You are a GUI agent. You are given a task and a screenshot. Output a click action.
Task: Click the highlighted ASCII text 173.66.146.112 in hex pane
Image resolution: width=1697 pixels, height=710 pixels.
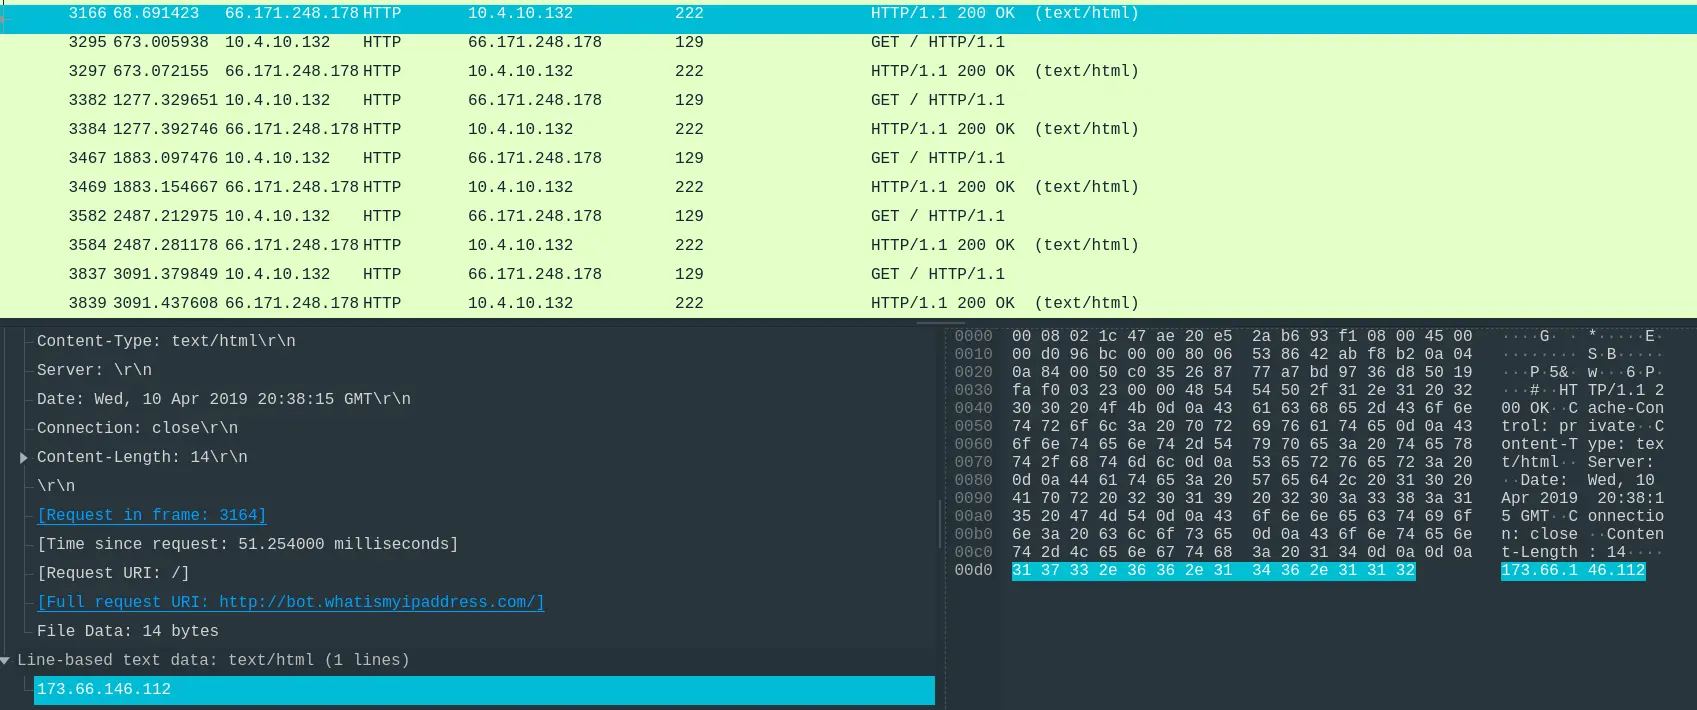[1572, 570]
